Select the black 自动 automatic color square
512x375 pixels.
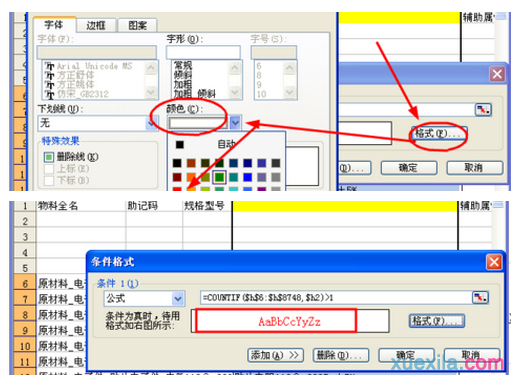click(180, 144)
